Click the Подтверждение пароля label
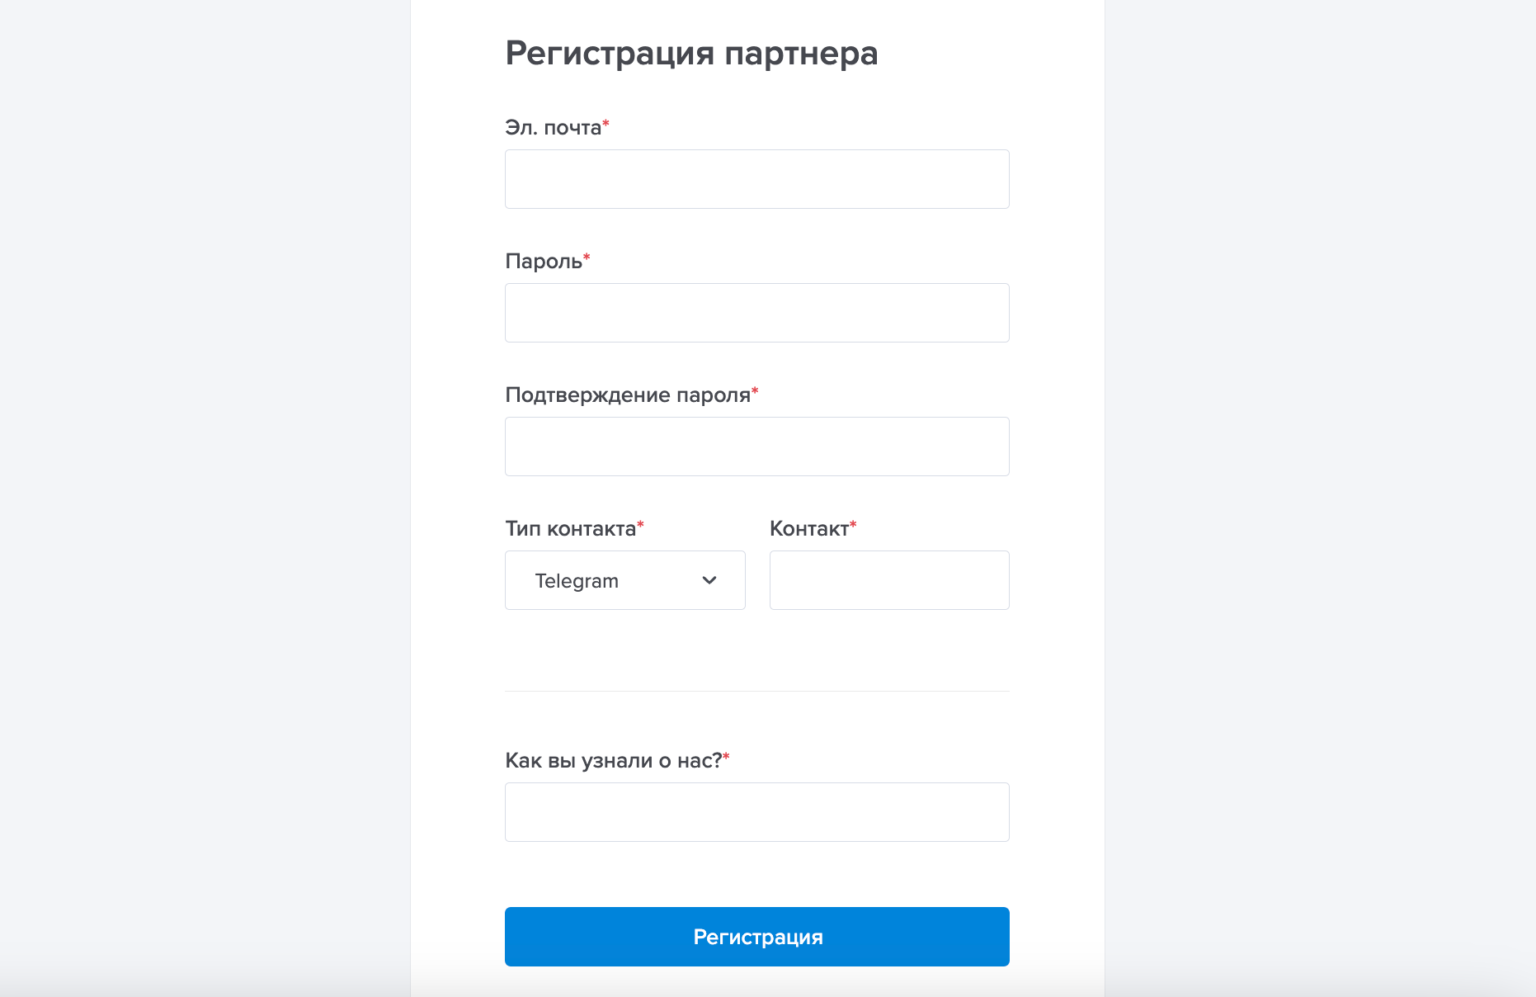The image size is (1536, 997). click(627, 395)
